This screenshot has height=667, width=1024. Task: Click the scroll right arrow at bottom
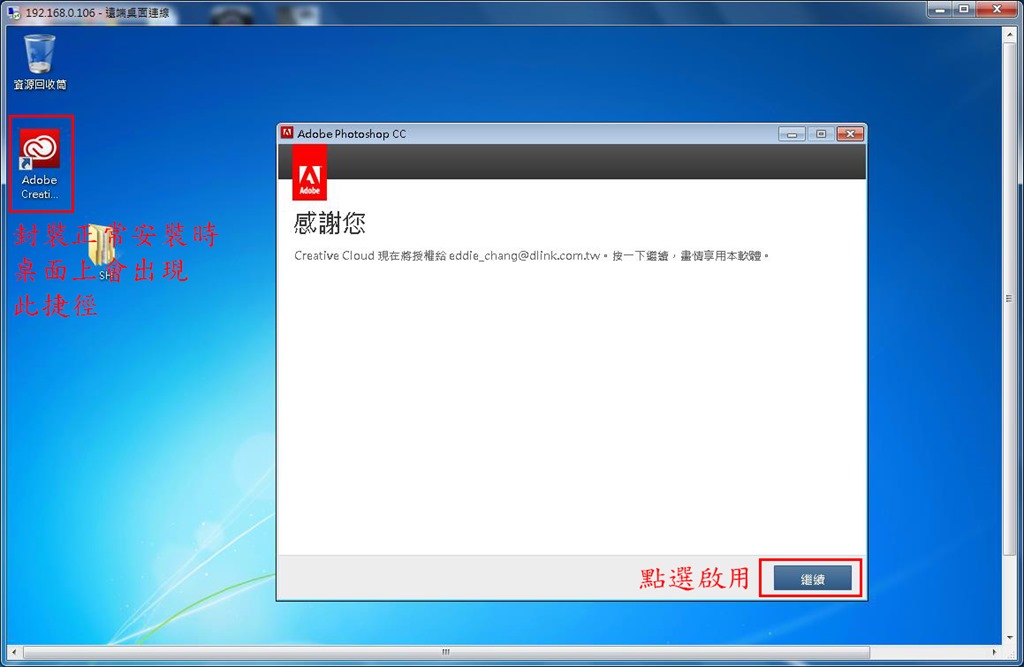tap(995, 652)
